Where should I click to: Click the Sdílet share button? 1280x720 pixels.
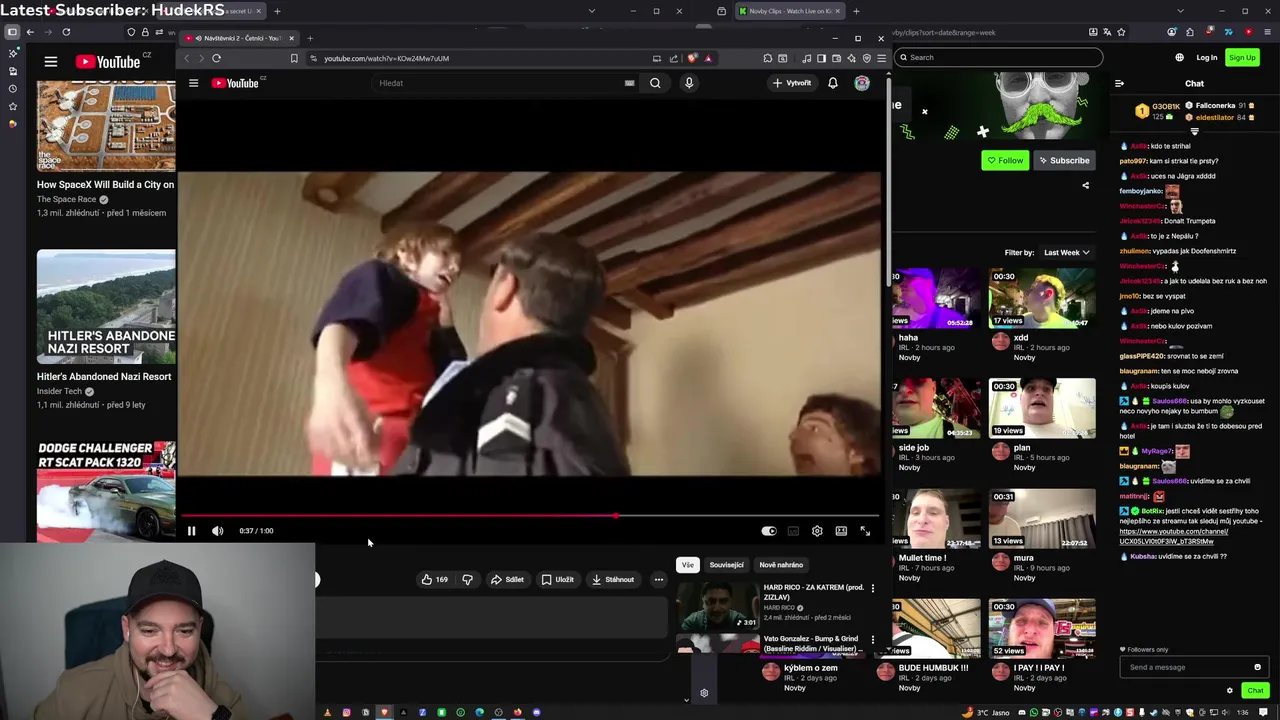click(507, 579)
